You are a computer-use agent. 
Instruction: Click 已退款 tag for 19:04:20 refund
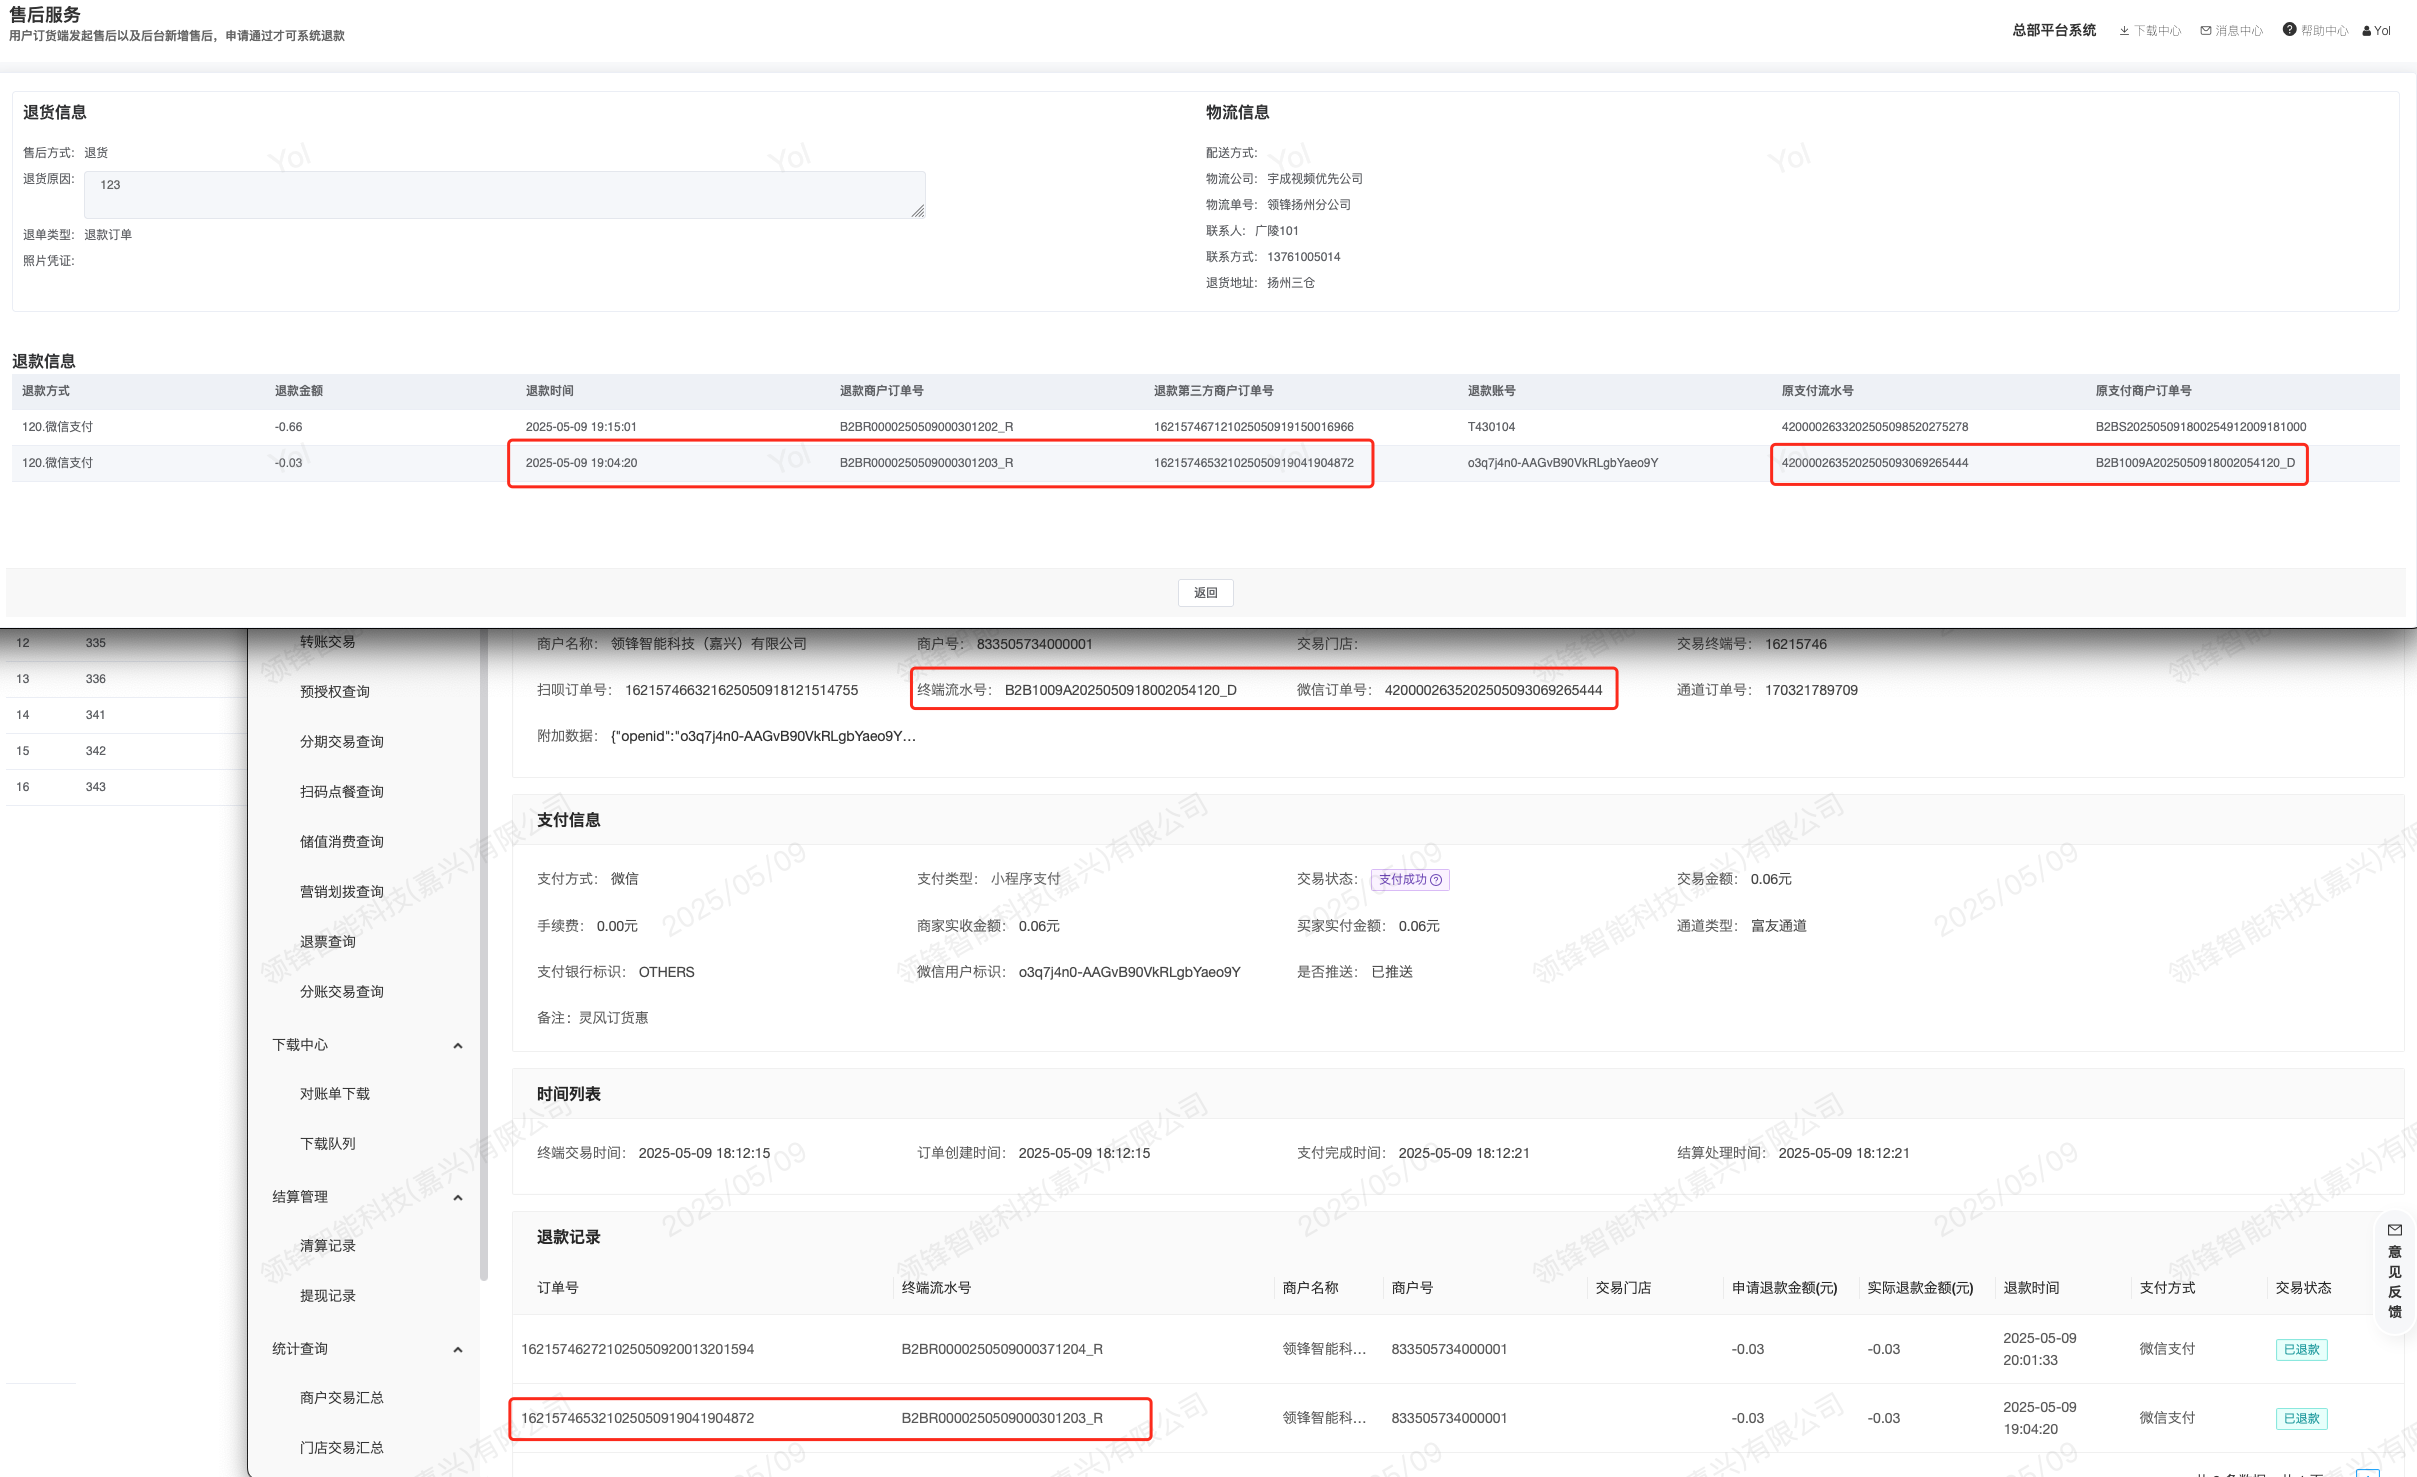coord(2301,1419)
